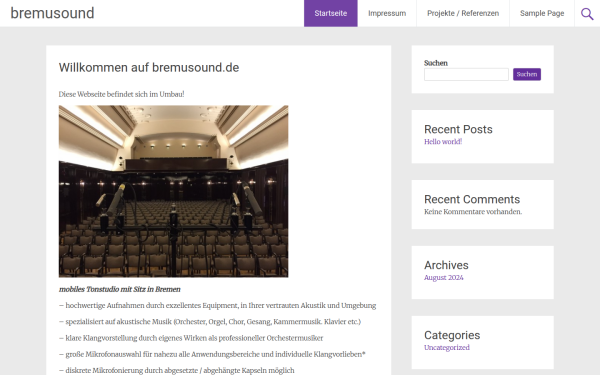Screen dimensions: 600x375
Task: Click the Recent Comments widget heading
Action: click(472, 199)
